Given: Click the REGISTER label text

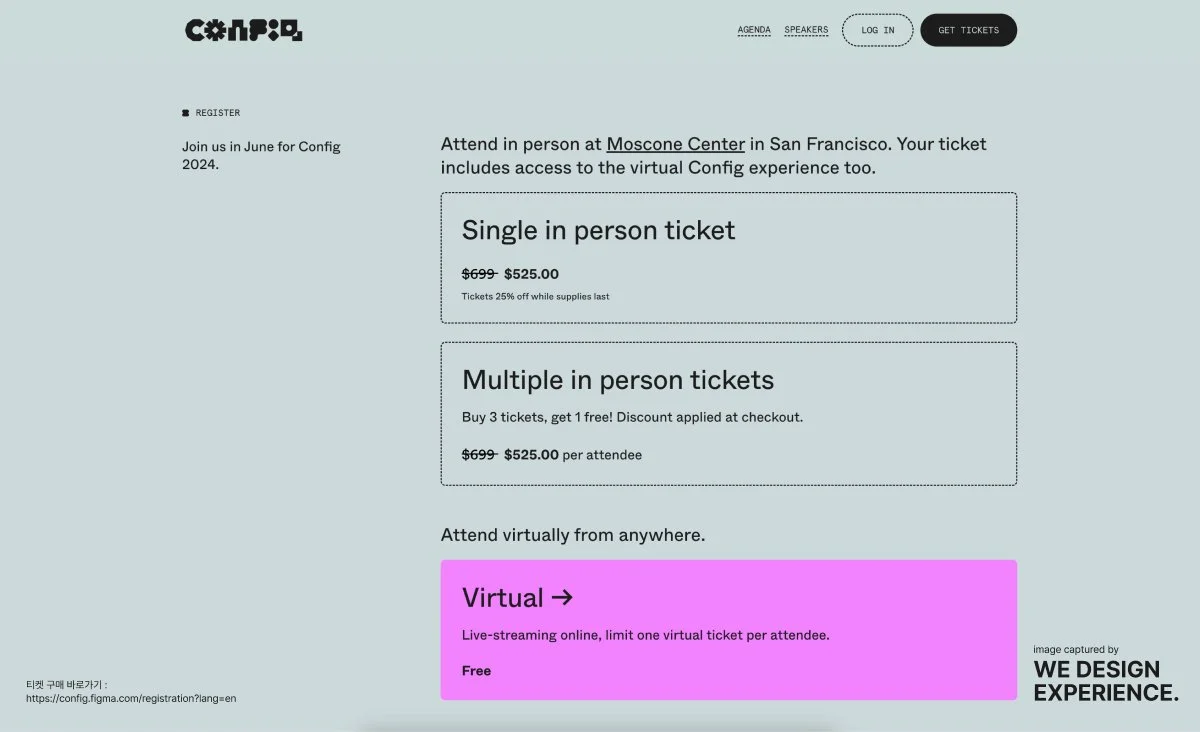Looking at the screenshot, I should click(x=218, y=113).
